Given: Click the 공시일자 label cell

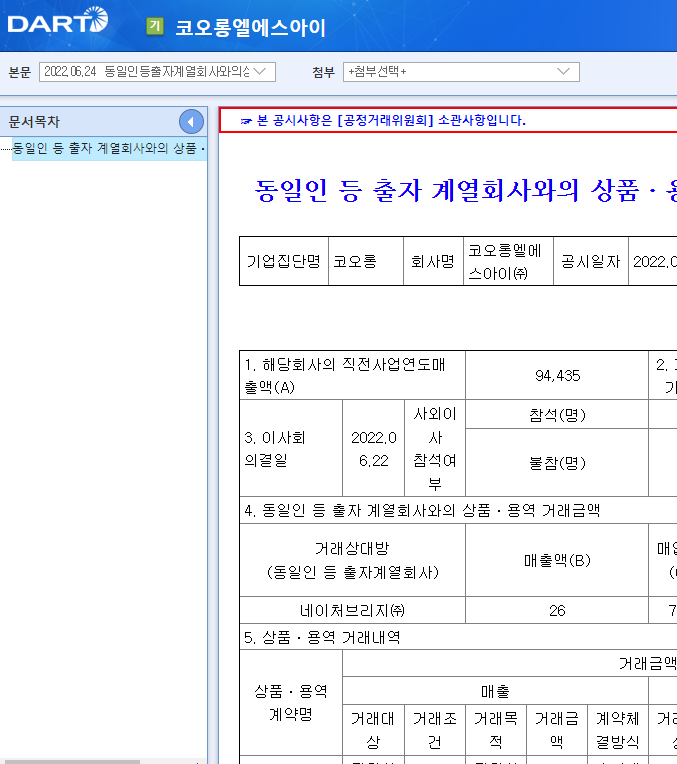Looking at the screenshot, I should tap(591, 261).
